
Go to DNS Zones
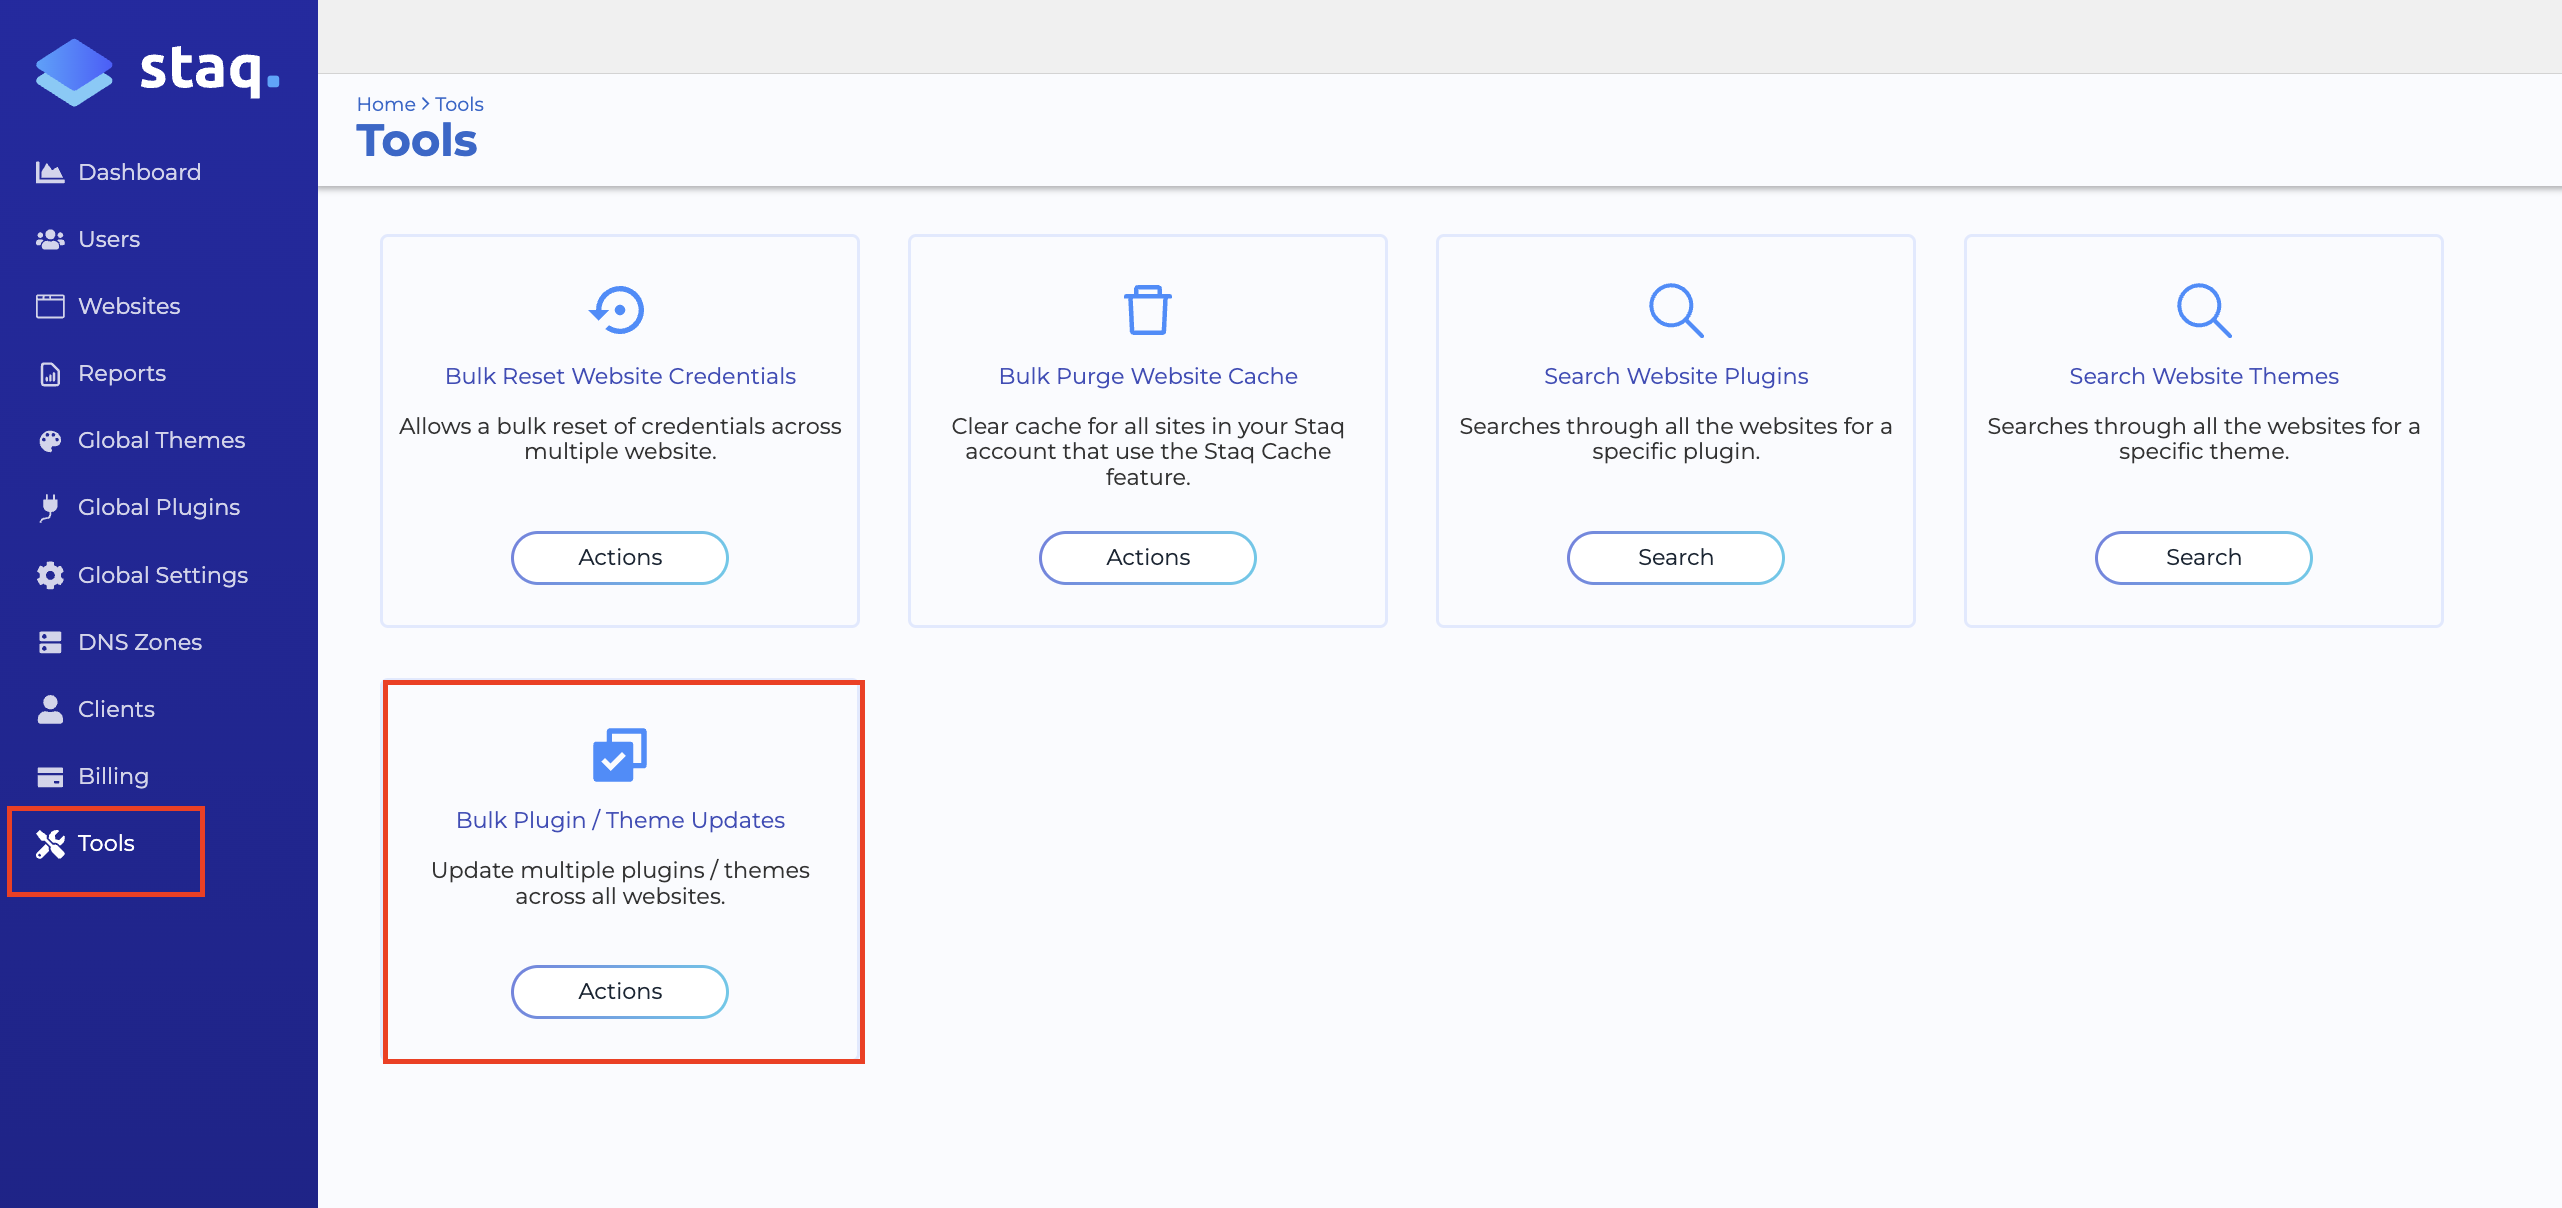click(140, 642)
